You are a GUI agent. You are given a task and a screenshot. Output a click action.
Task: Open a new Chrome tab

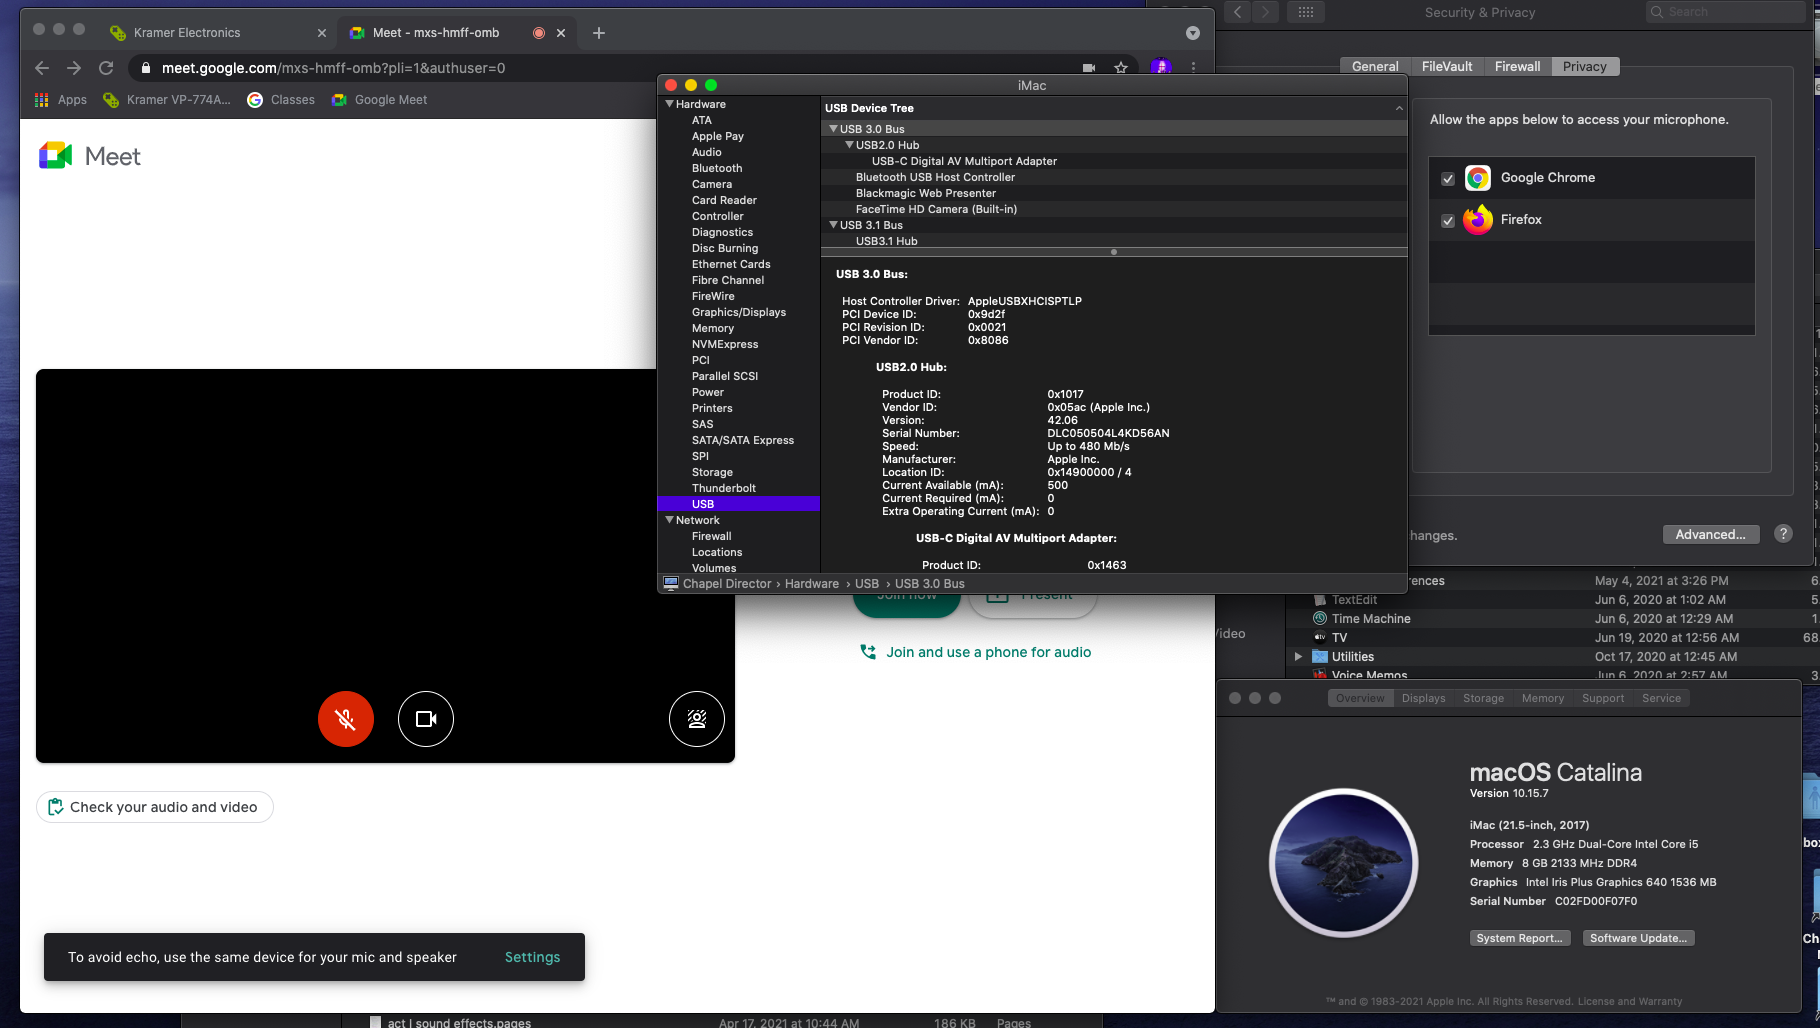(x=599, y=33)
